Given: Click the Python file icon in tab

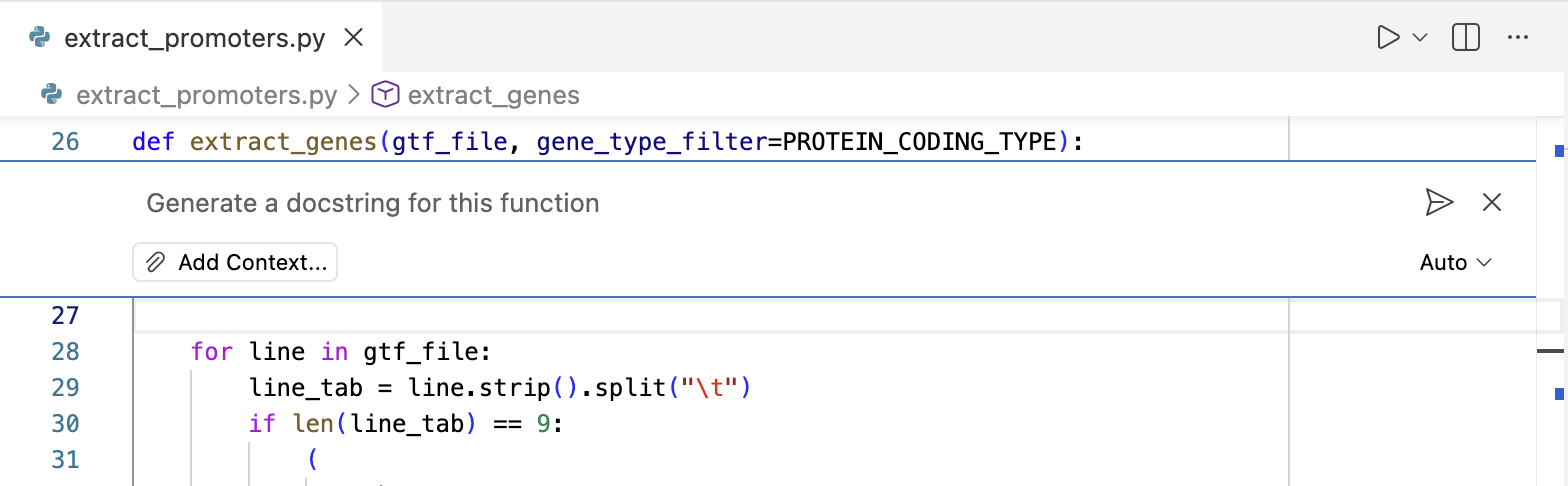Looking at the screenshot, I should [41, 38].
